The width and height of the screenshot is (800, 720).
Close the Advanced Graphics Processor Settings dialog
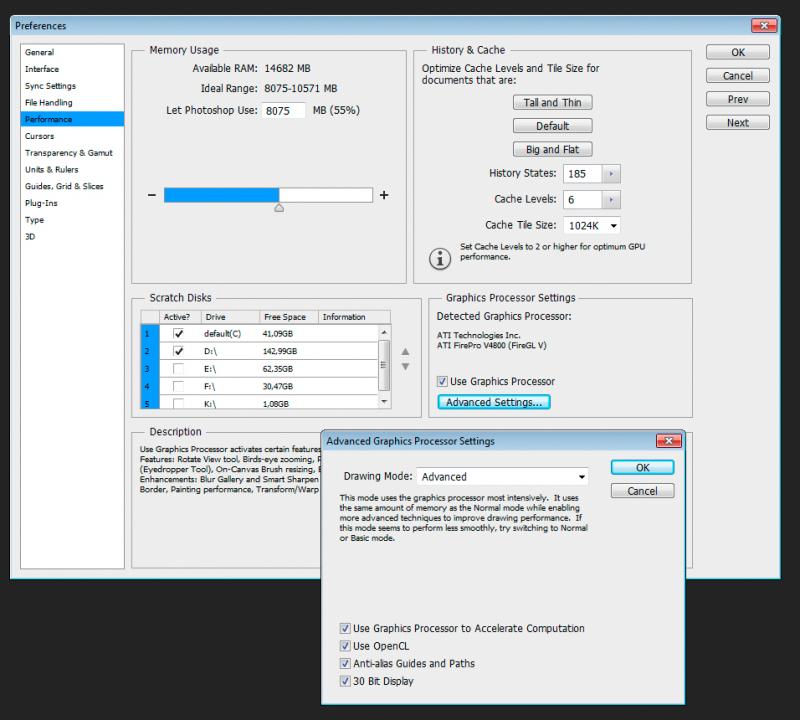[668, 440]
